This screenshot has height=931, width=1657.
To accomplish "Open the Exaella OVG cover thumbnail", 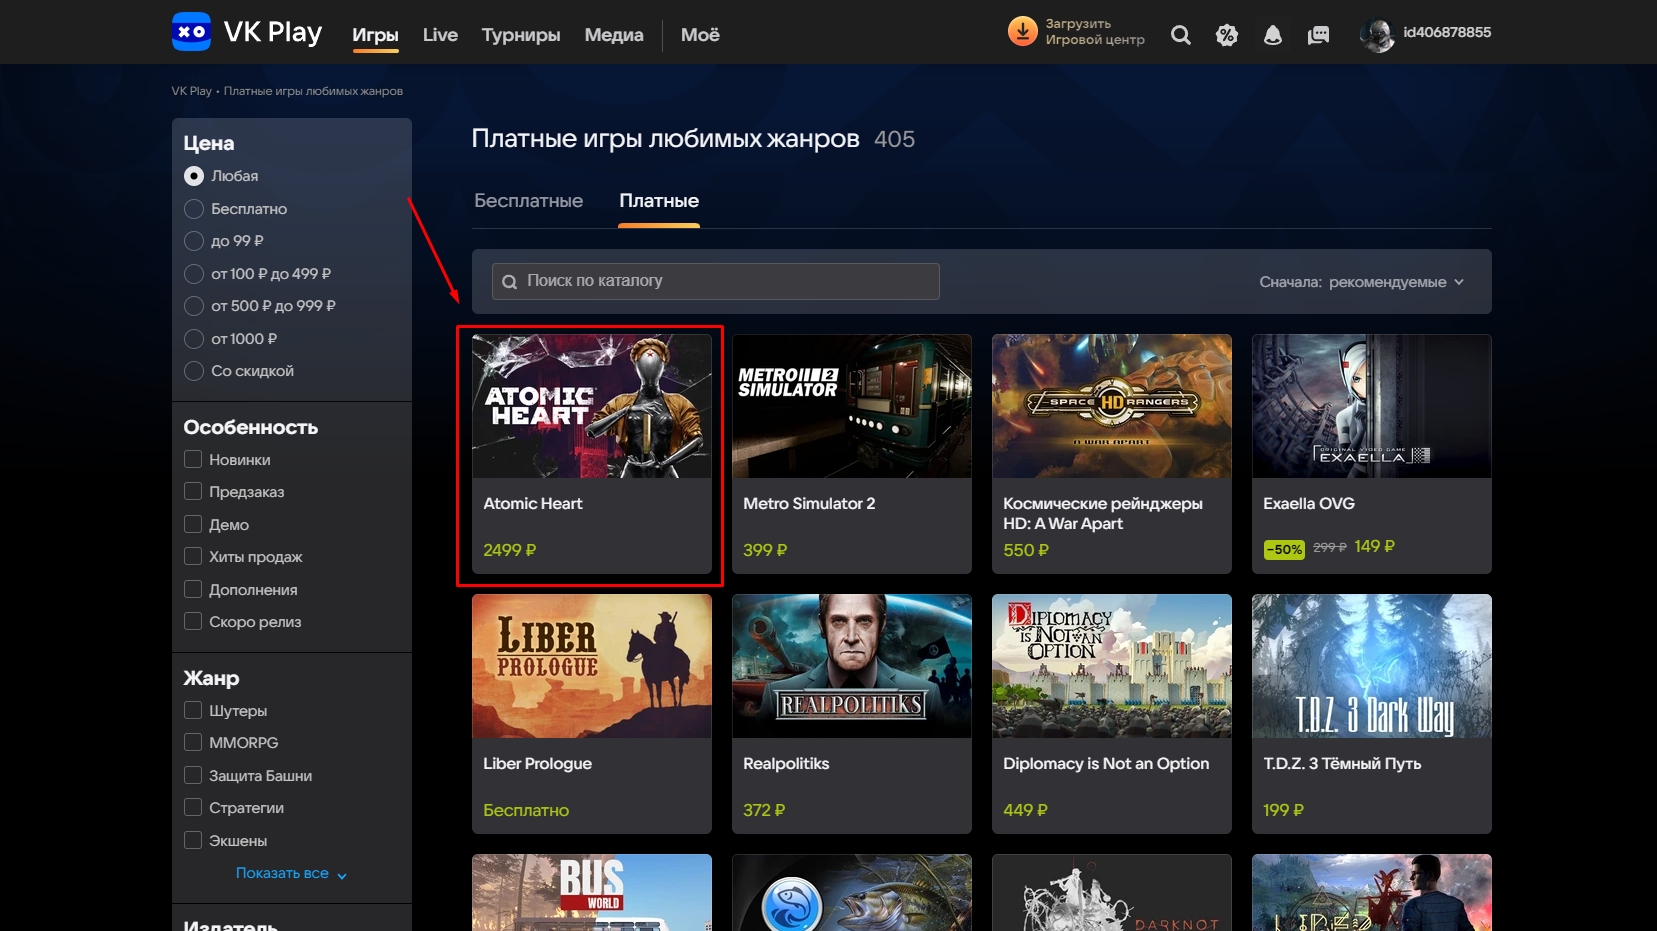I will pyautogui.click(x=1372, y=406).
